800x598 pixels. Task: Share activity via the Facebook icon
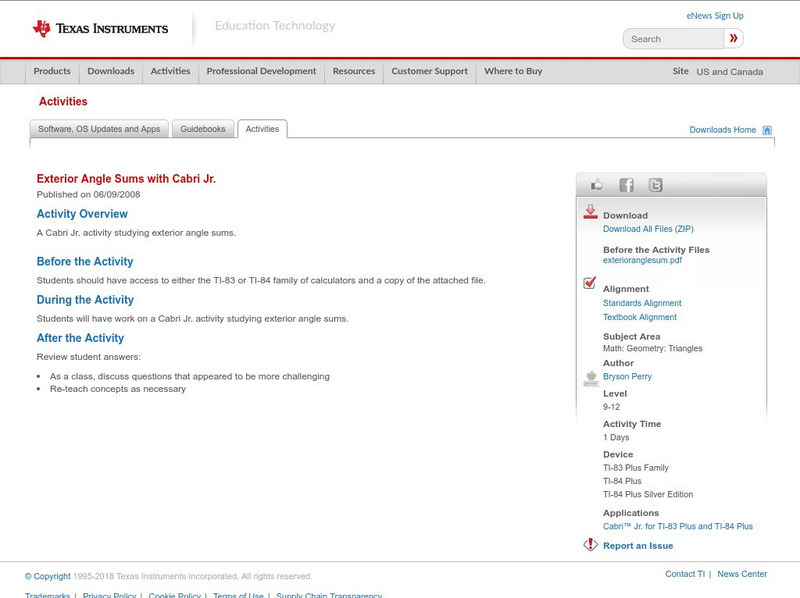[626, 185]
